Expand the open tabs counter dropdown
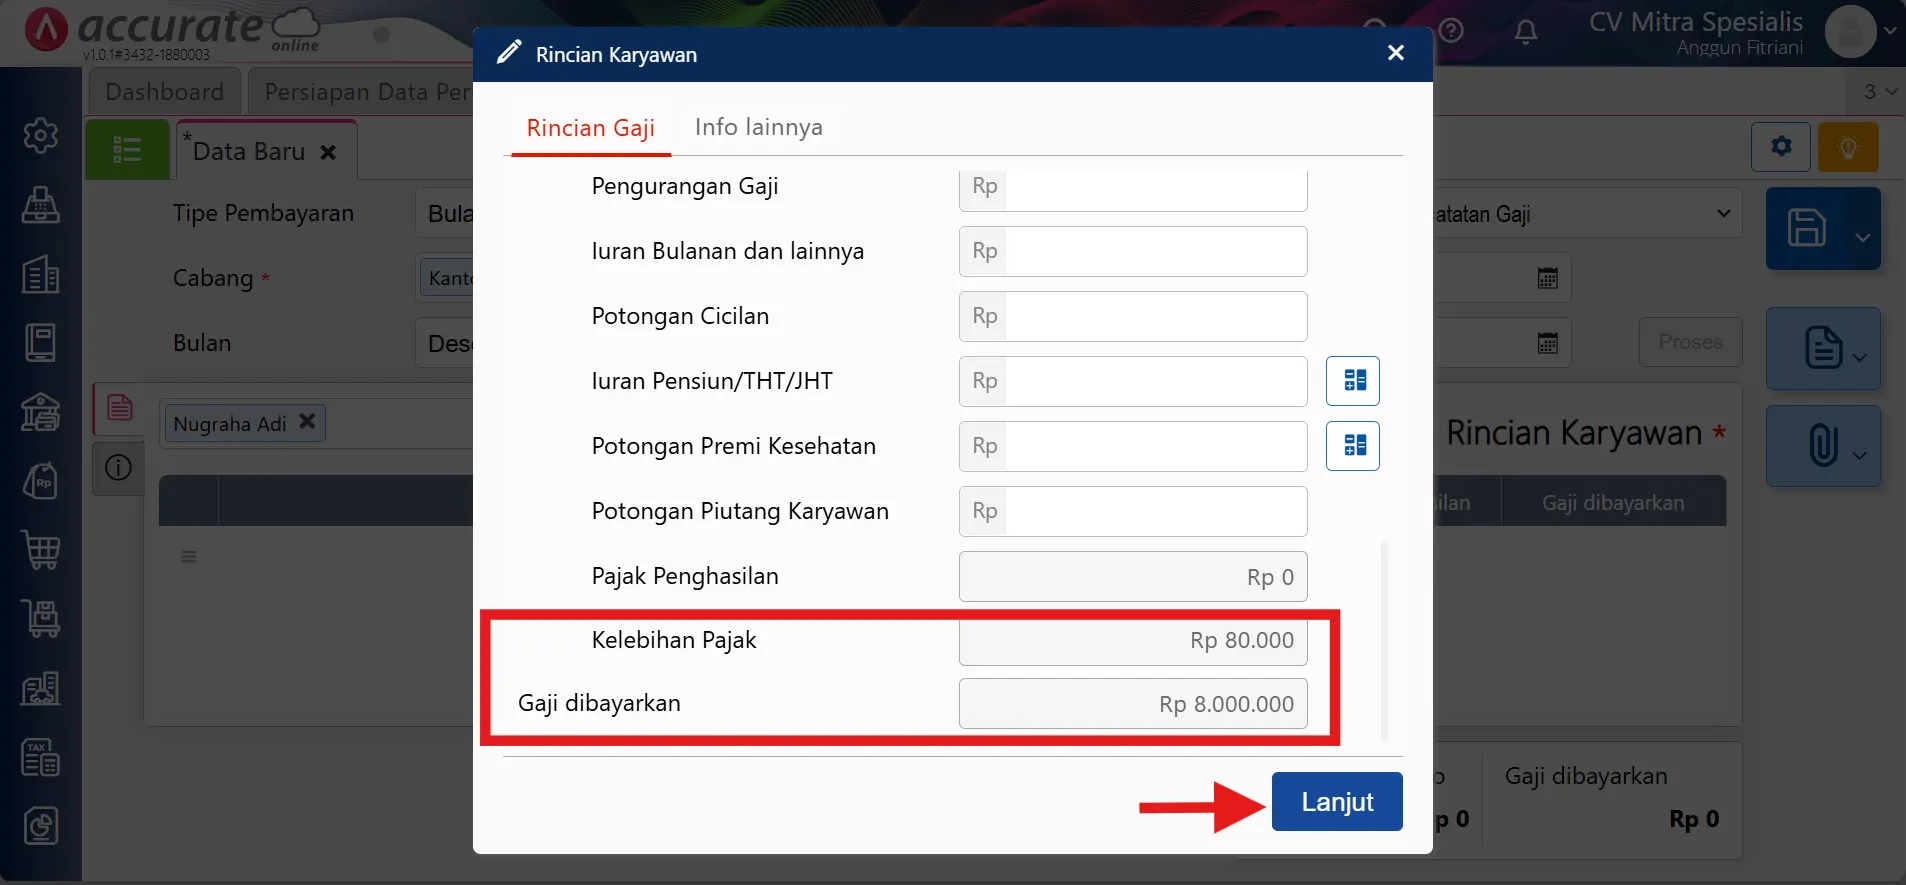The width and height of the screenshot is (1906, 885). pos(1879,92)
